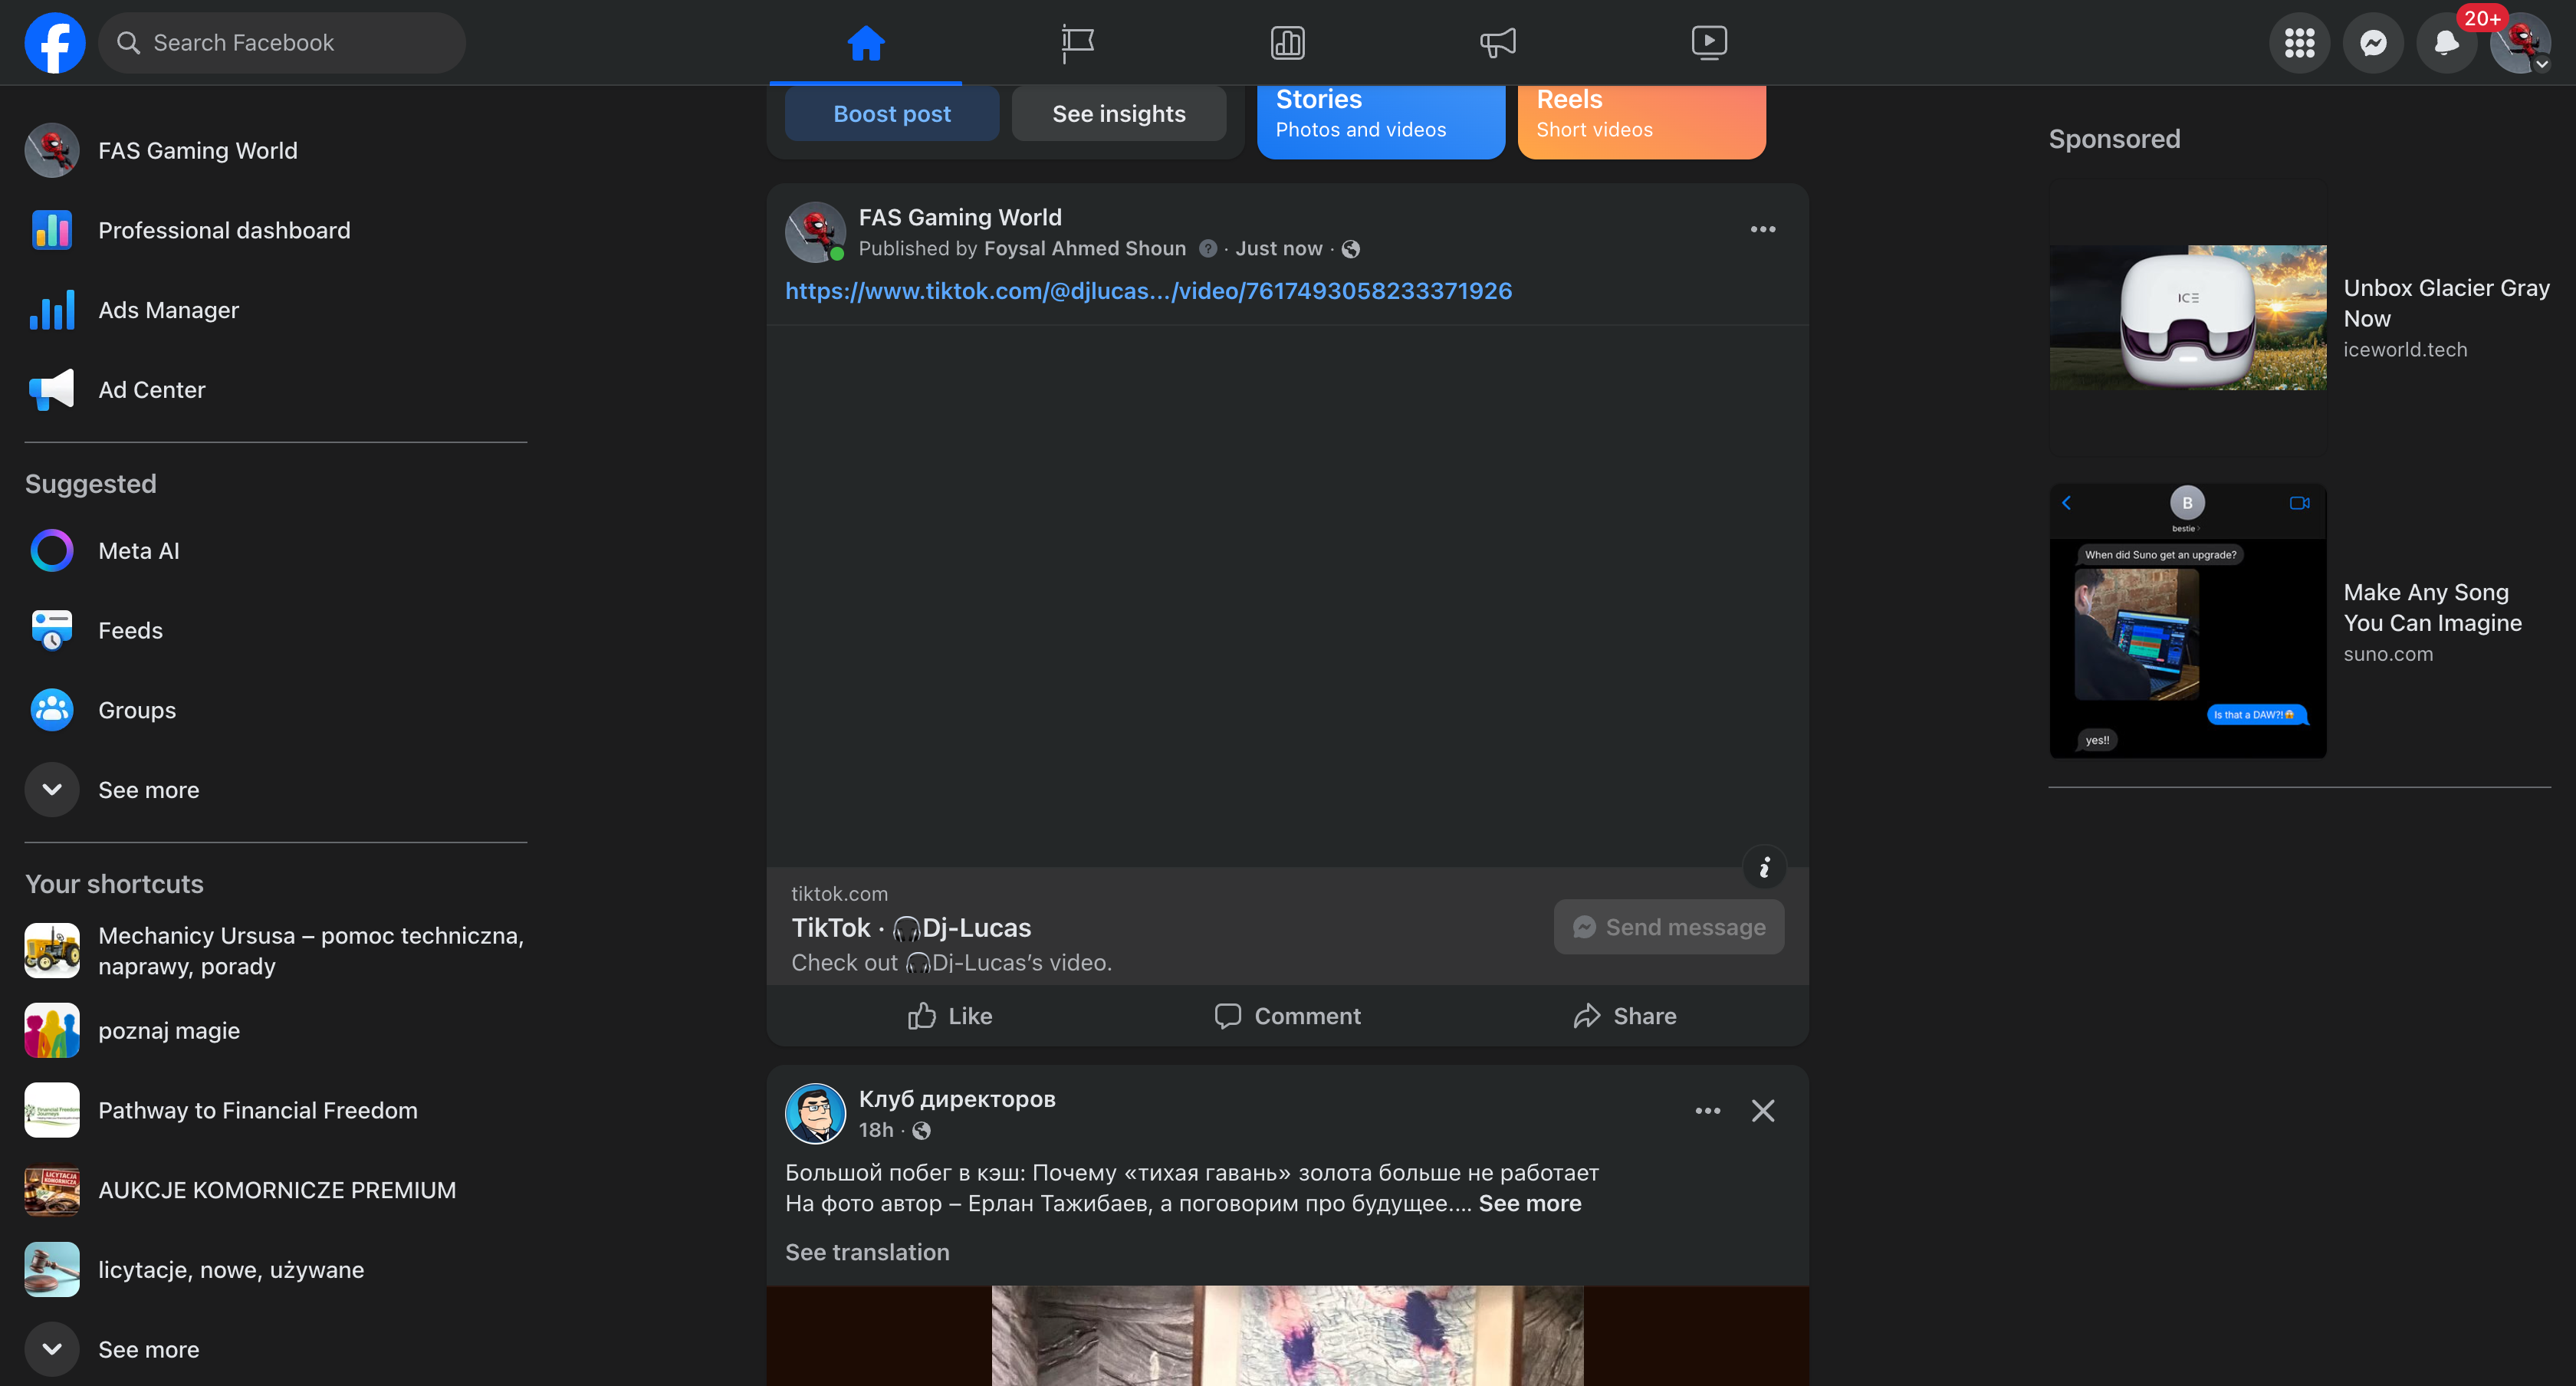Open options menu on FAS Gaming World post
Viewport: 2576px width, 1386px height.
[1762, 230]
